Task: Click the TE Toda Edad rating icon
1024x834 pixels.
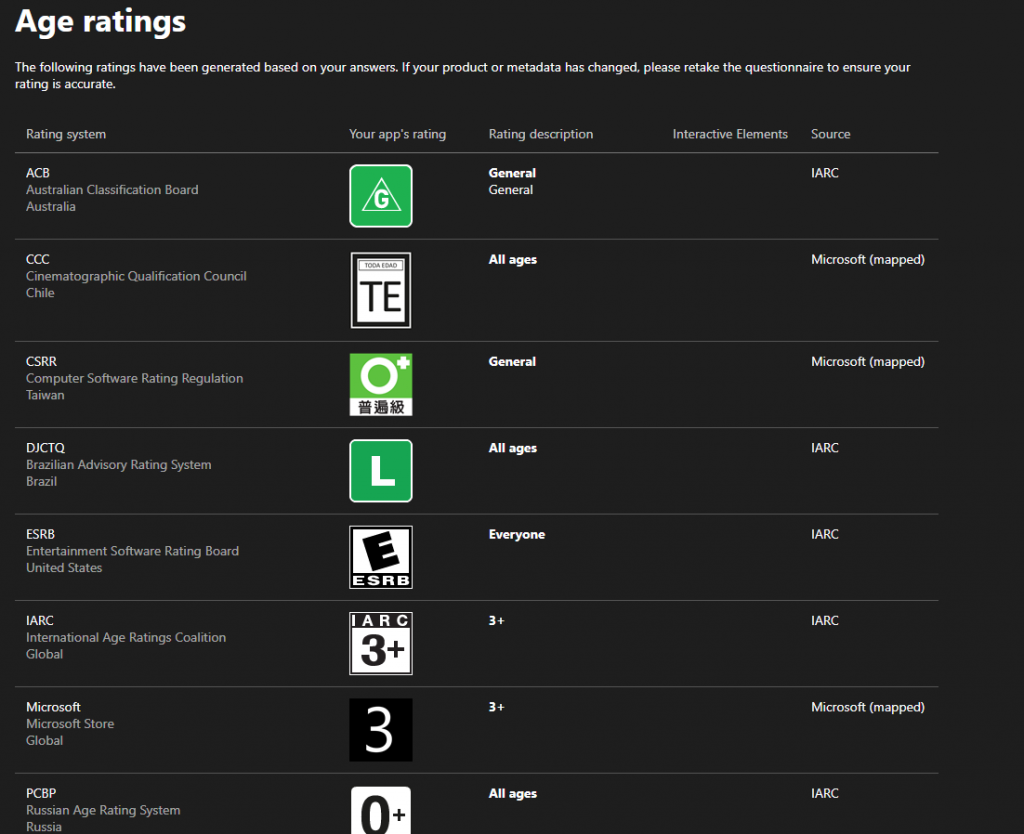Action: (x=380, y=290)
